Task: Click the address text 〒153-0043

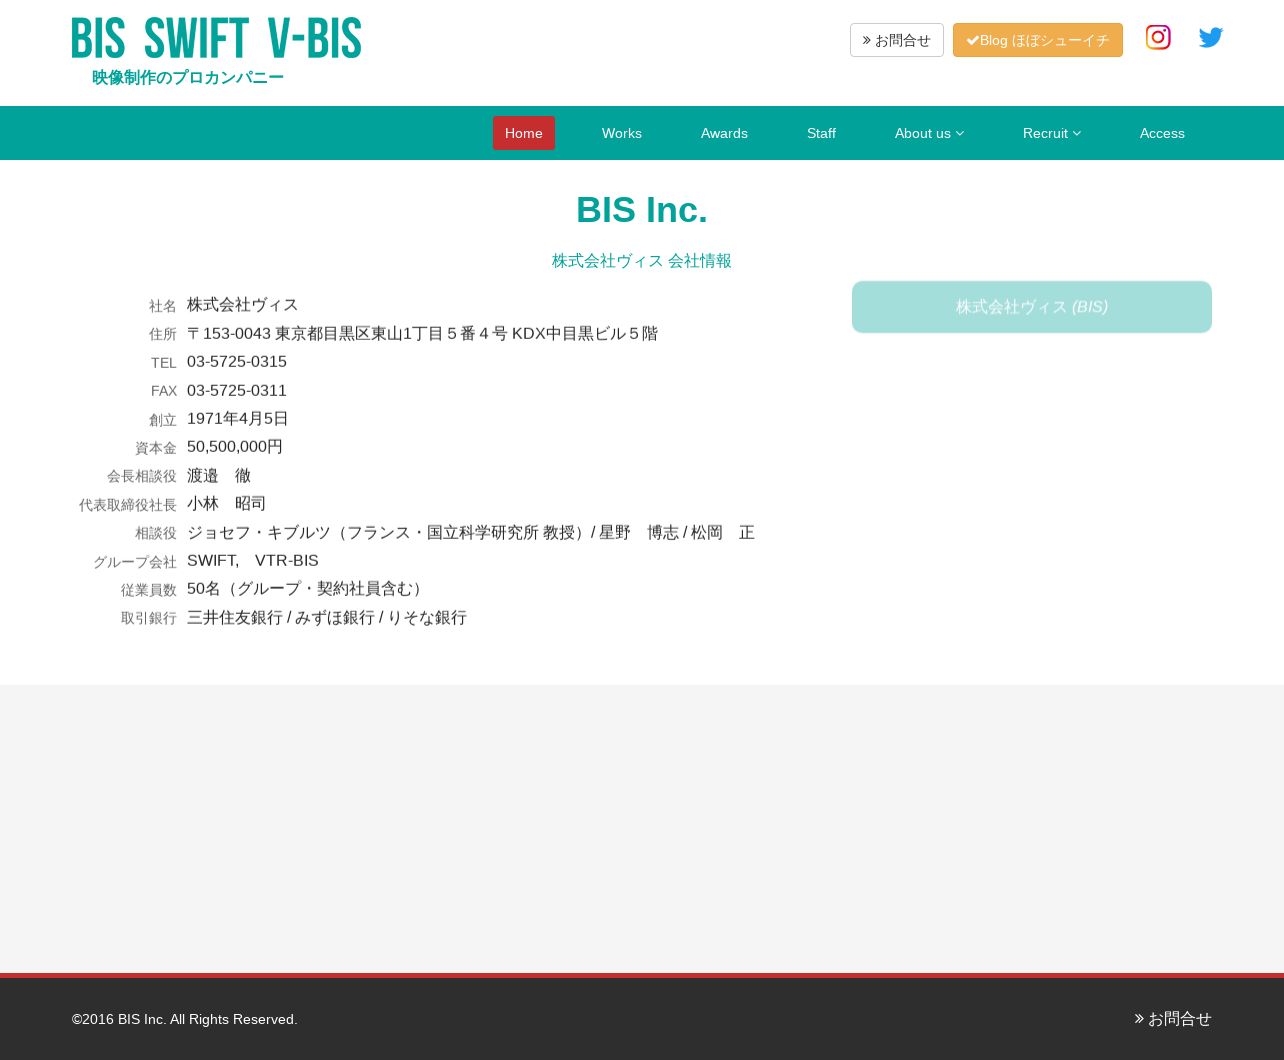Action: click(x=422, y=333)
